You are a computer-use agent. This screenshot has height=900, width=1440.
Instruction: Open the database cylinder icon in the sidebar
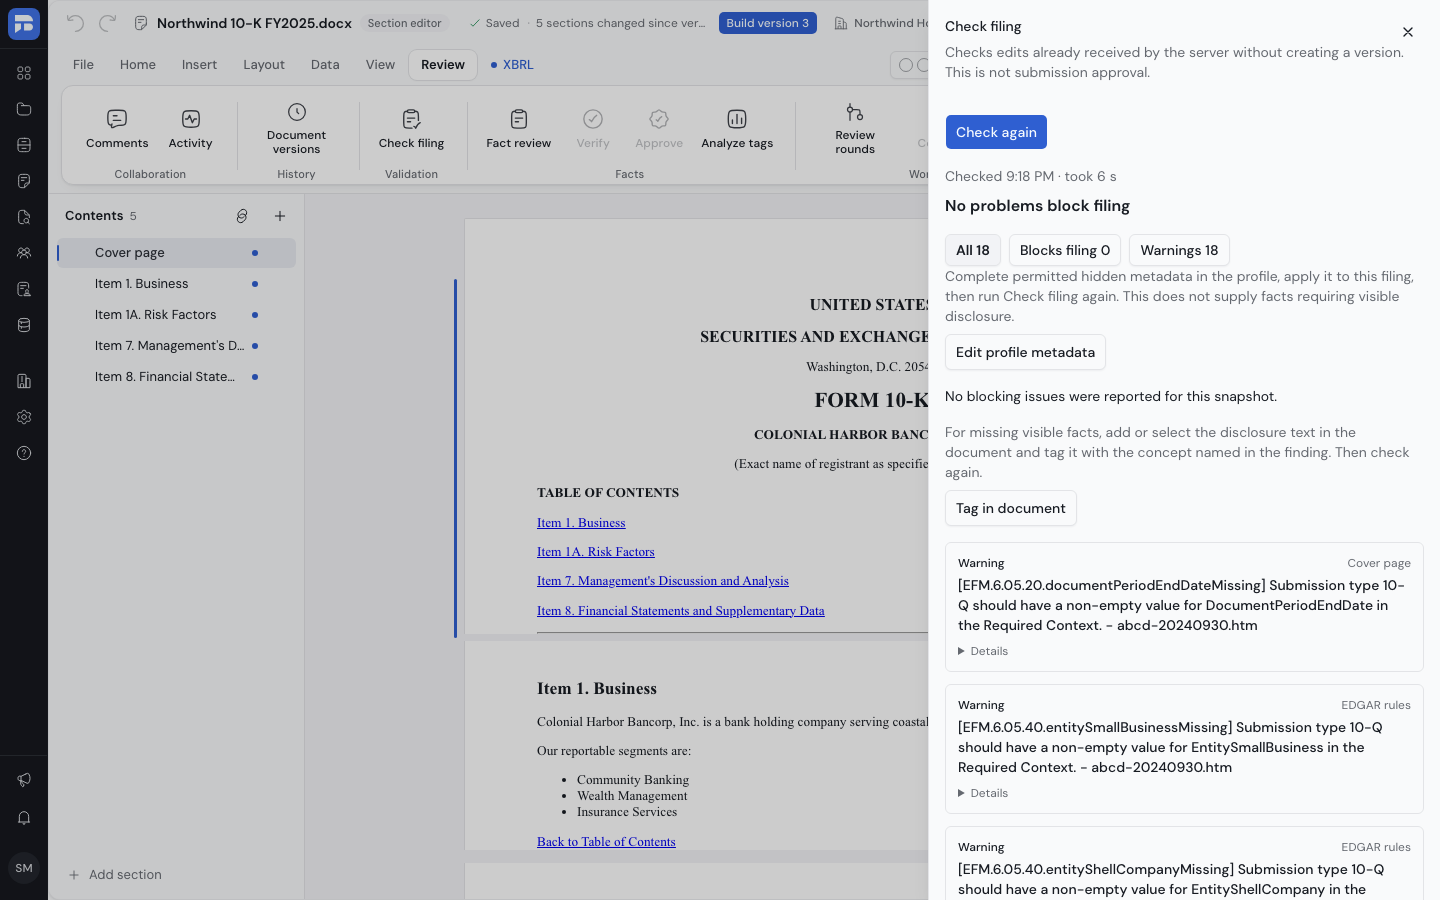(24, 325)
